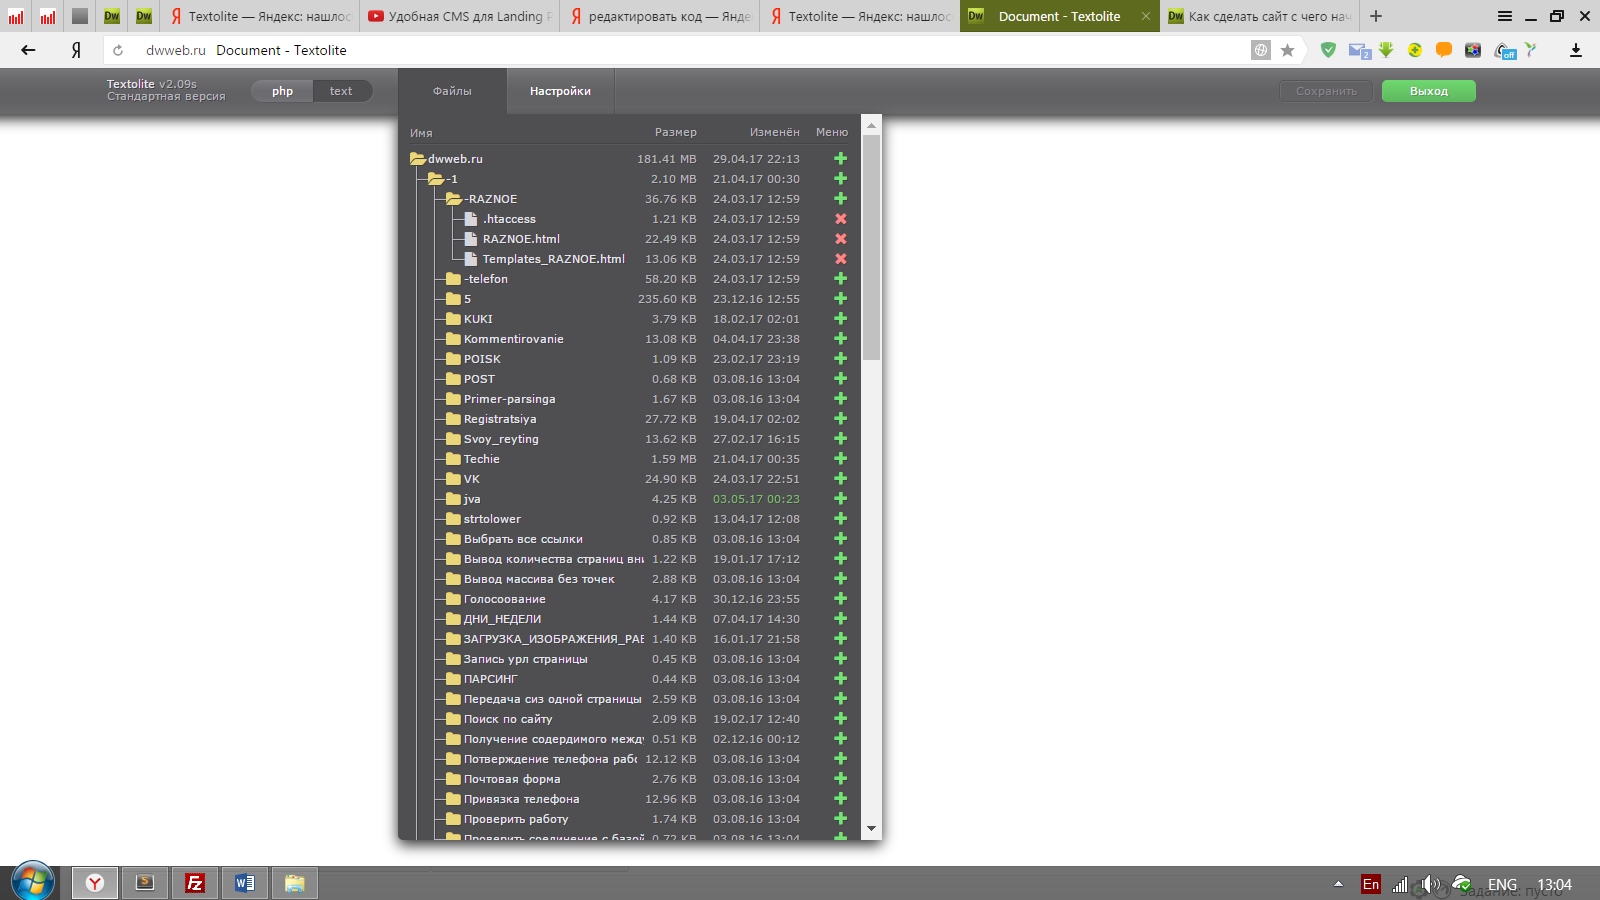Reload the page with refresh icon
This screenshot has width=1600, height=900.
coord(118,50)
